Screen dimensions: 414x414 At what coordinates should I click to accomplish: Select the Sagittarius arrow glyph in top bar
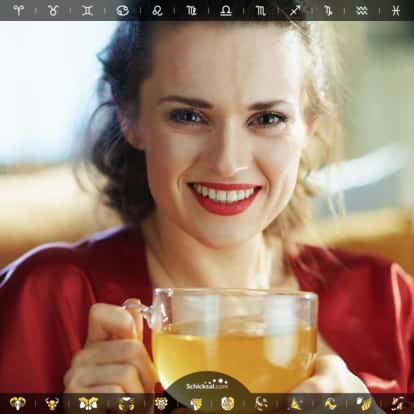[295, 10]
